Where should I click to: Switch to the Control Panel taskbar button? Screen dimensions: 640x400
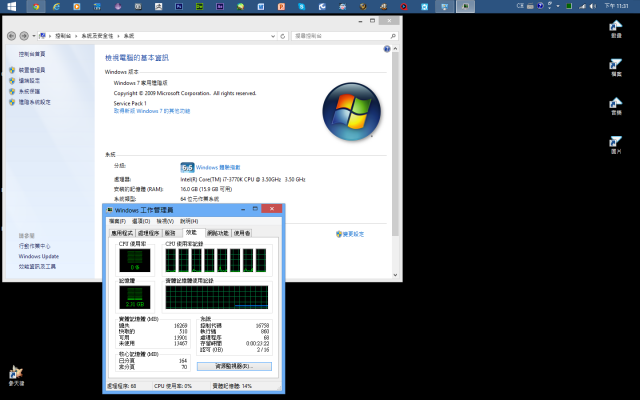[444, 6]
